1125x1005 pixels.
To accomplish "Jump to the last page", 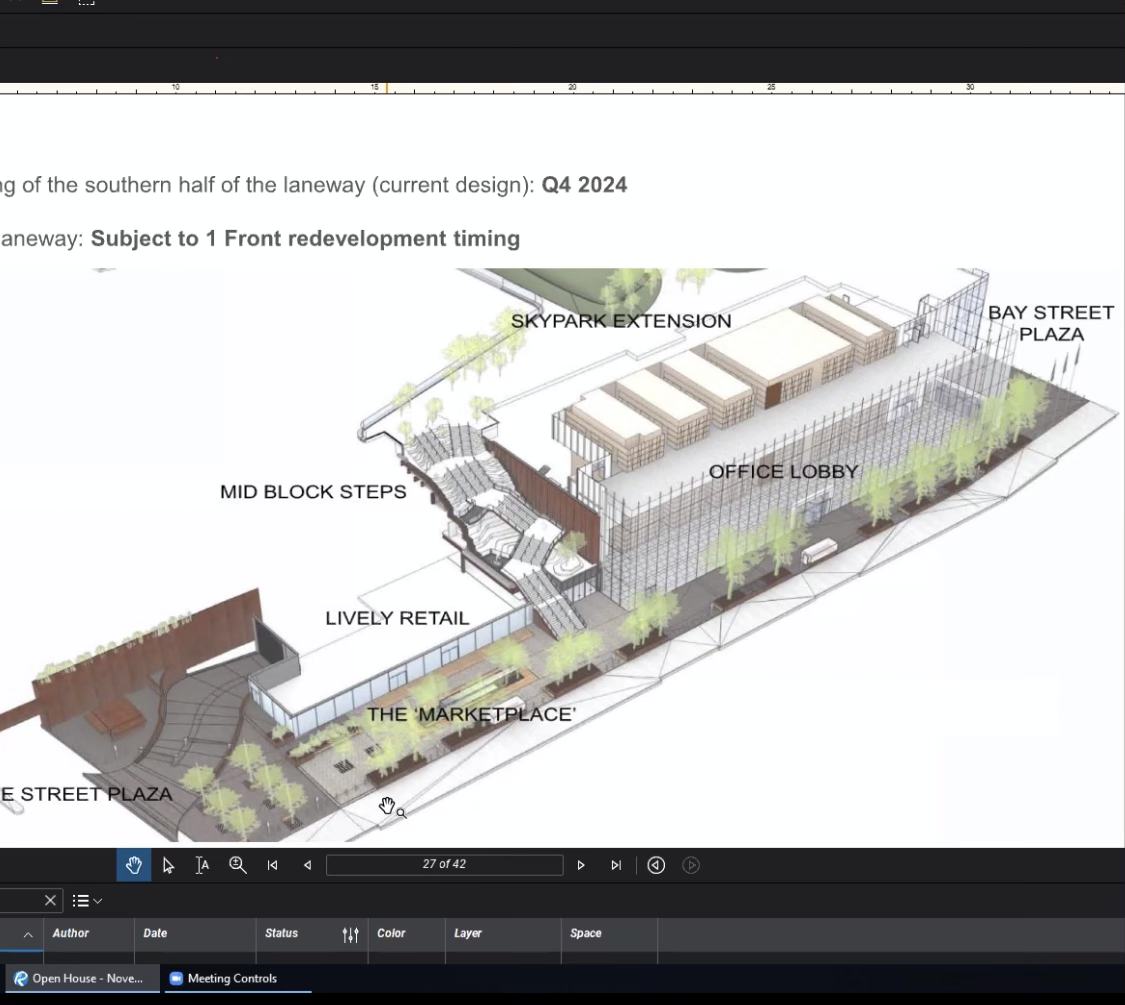I will 615,866.
